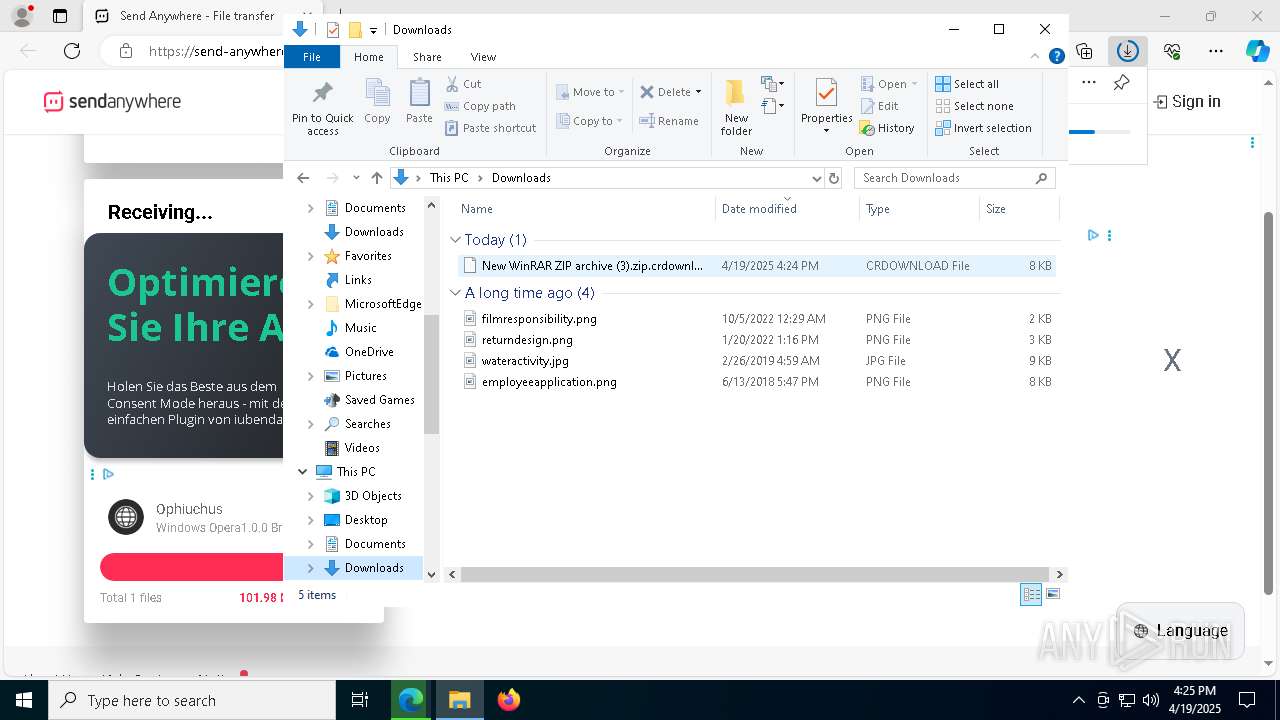This screenshot has height=720, width=1280.
Task: Click Sign in on Send Anywhere
Action: click(1186, 101)
